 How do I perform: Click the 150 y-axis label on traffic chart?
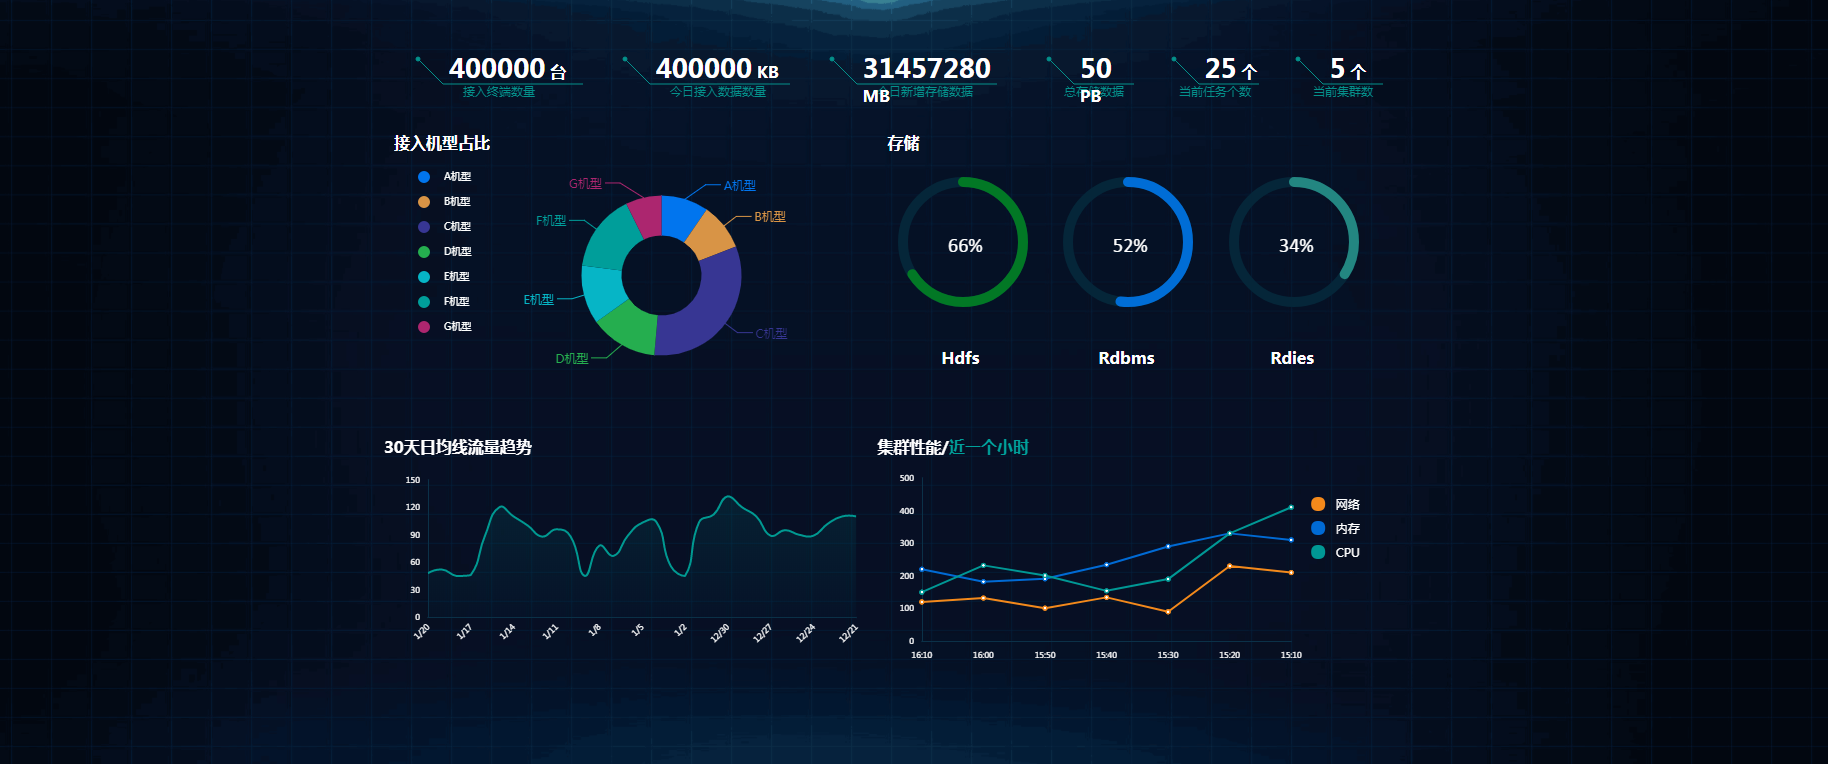click(x=413, y=480)
